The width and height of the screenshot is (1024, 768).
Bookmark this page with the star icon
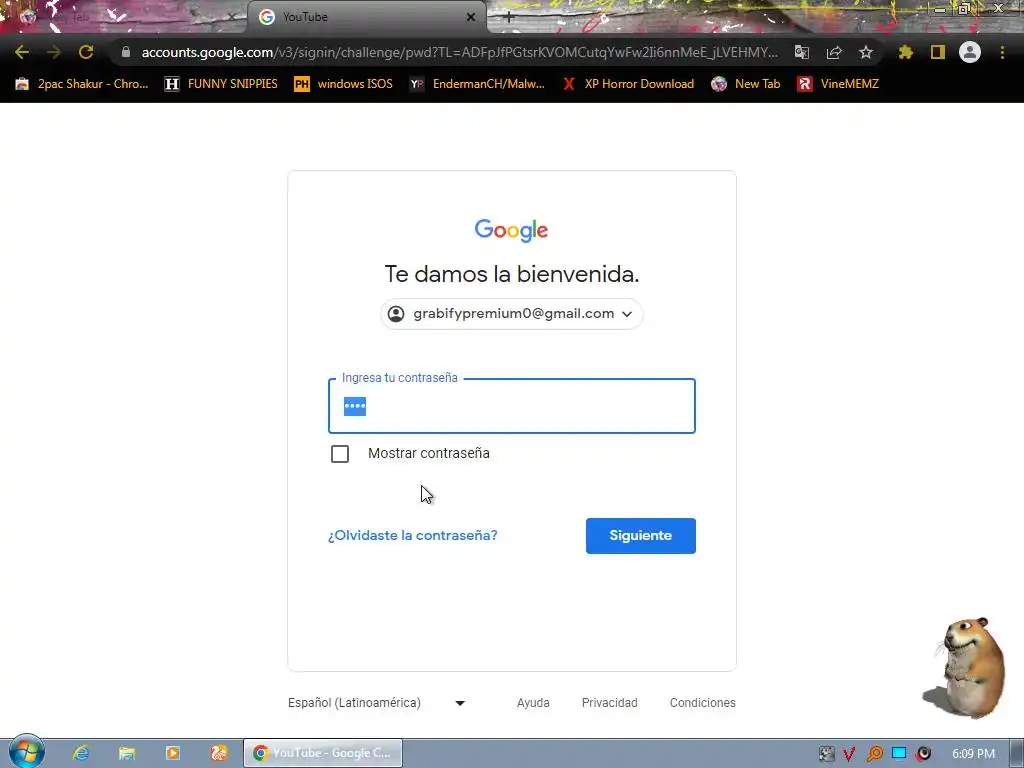[x=866, y=52]
